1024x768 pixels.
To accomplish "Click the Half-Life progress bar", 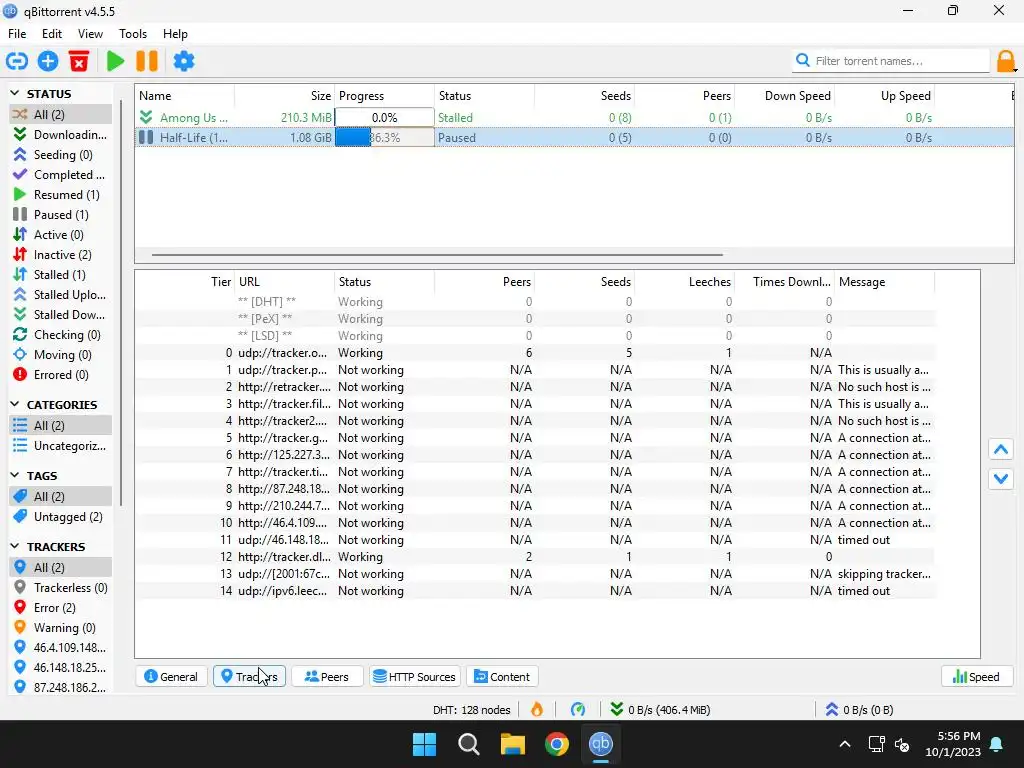I will [385, 138].
